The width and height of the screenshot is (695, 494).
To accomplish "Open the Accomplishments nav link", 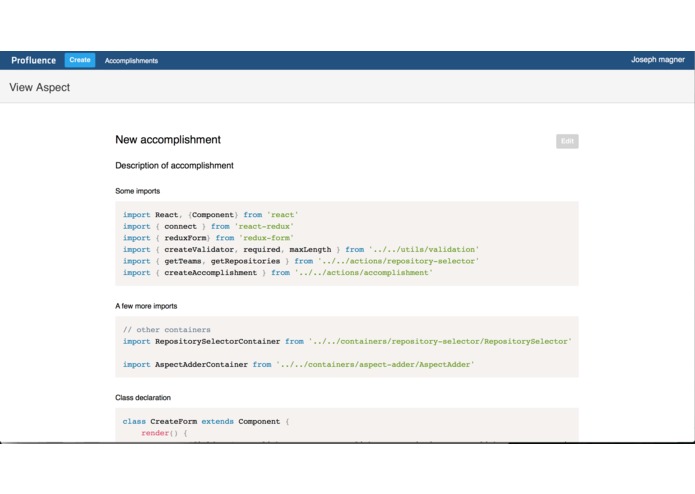I will 131,61.
